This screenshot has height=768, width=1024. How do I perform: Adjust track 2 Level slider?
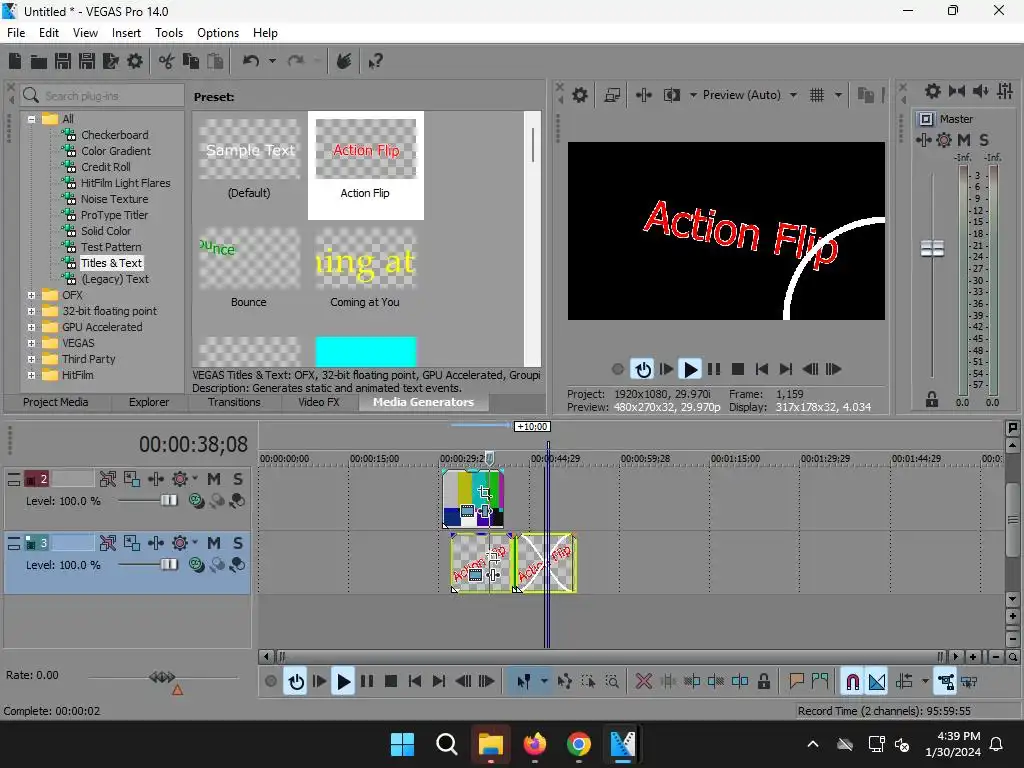pyautogui.click(x=168, y=500)
